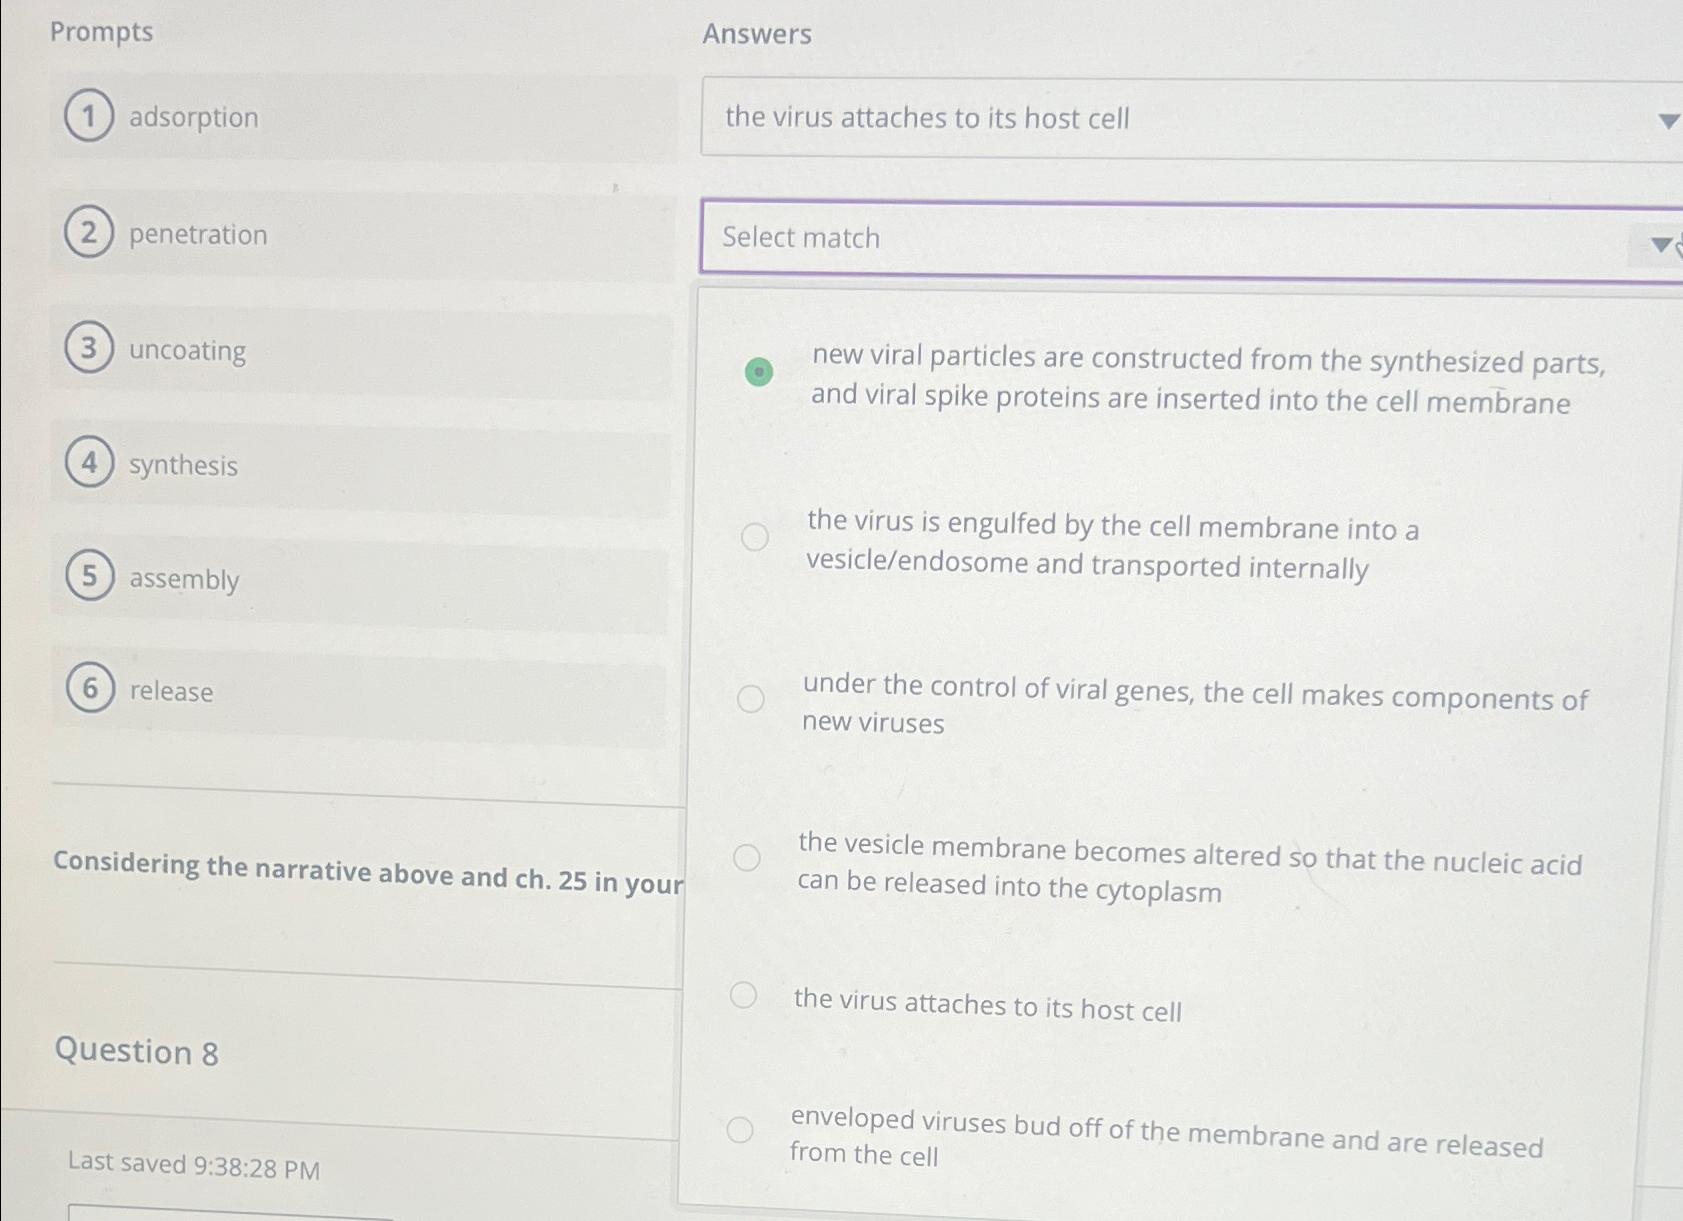Click the numbered circle 4 beside synthesis
The width and height of the screenshot is (1683, 1221).
click(90, 463)
